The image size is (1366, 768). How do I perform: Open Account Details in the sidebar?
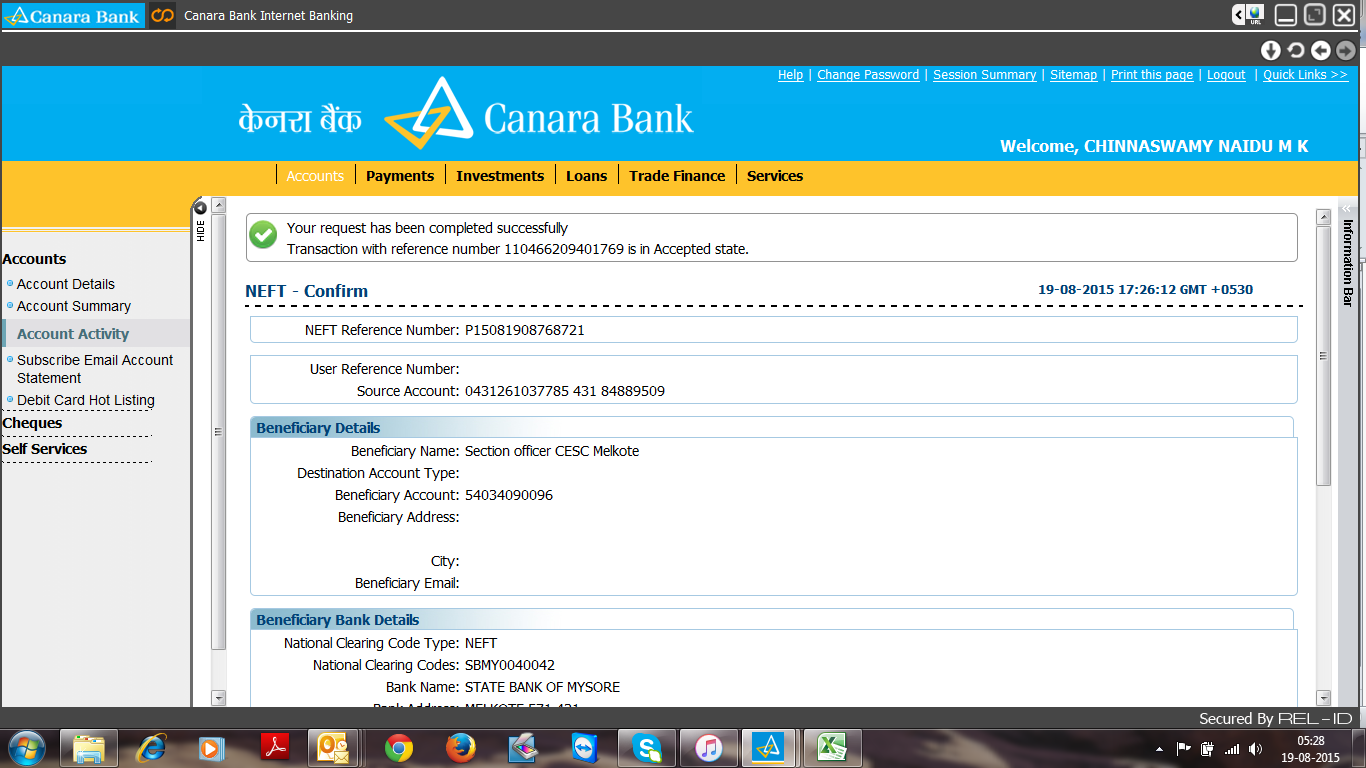[x=66, y=284]
